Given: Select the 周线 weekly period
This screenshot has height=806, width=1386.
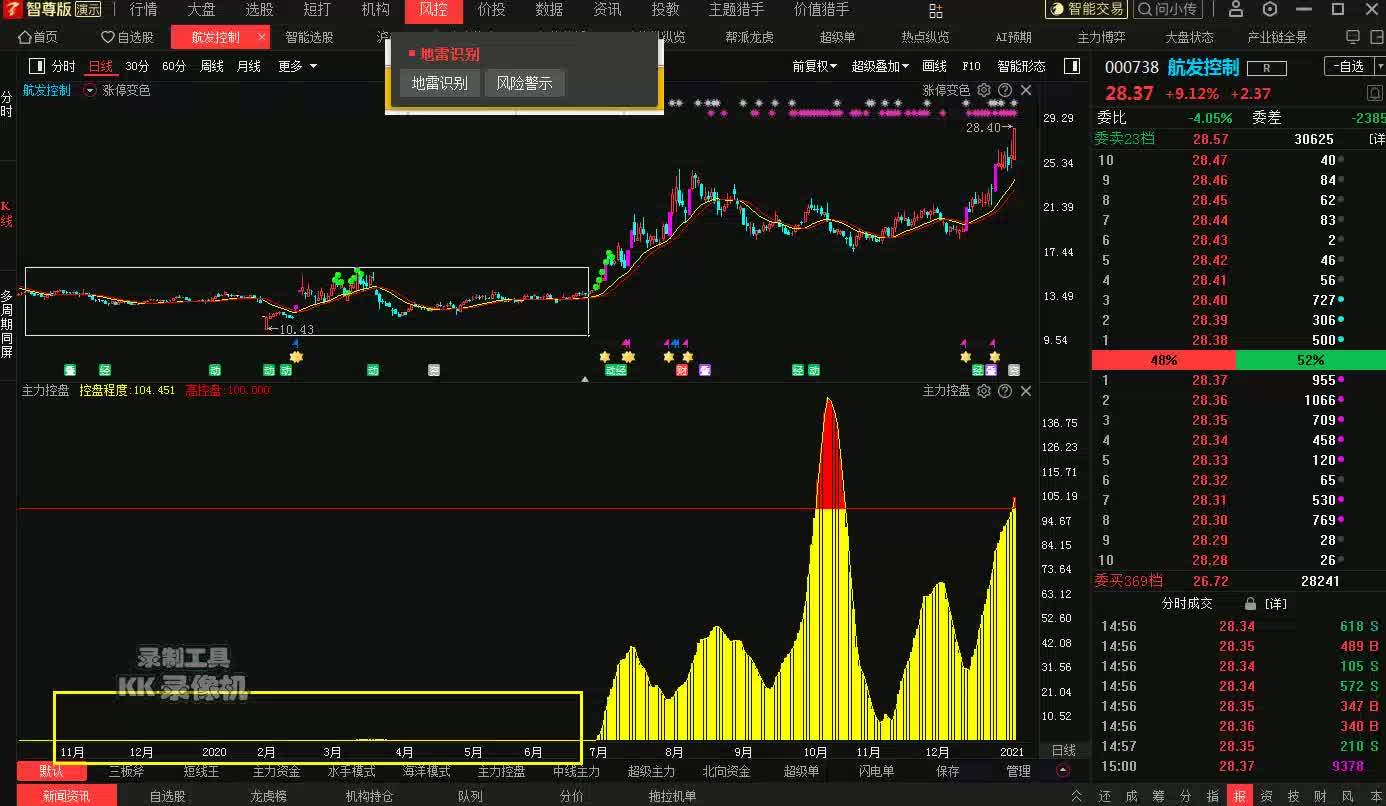Looking at the screenshot, I should [x=212, y=66].
